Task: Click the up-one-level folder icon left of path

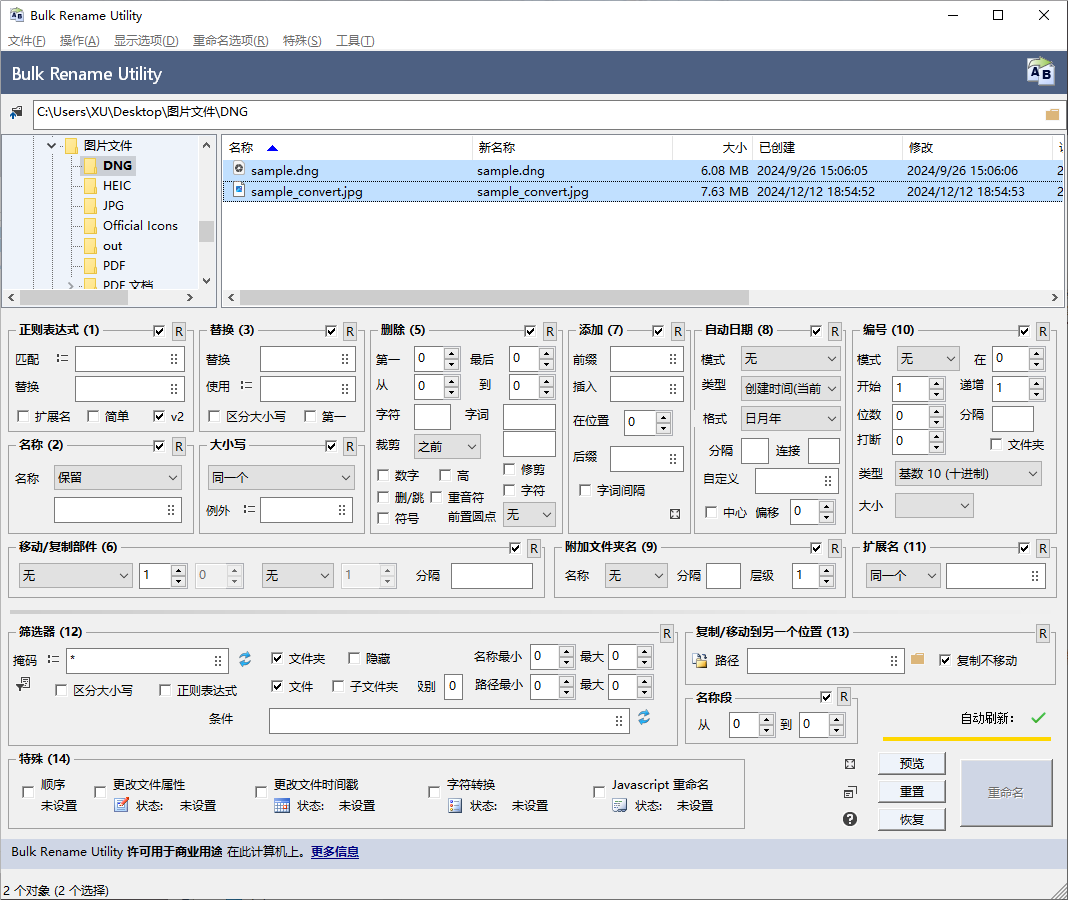Action: point(15,113)
